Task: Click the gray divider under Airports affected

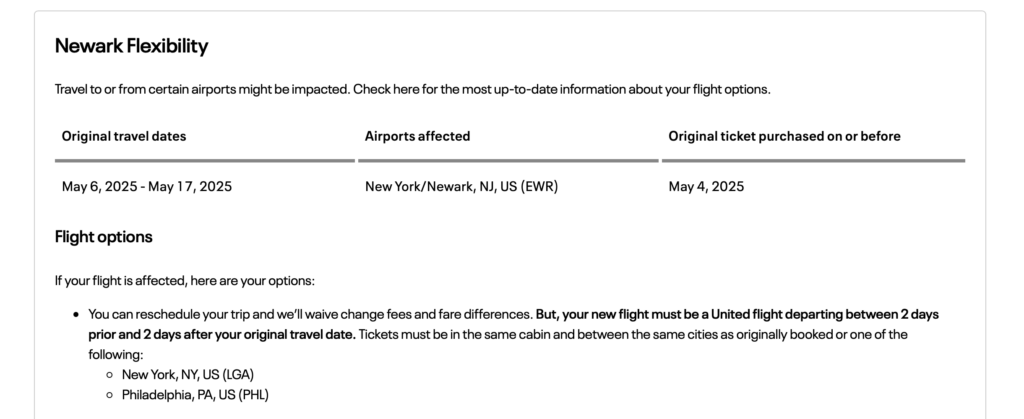Action: click(x=508, y=161)
